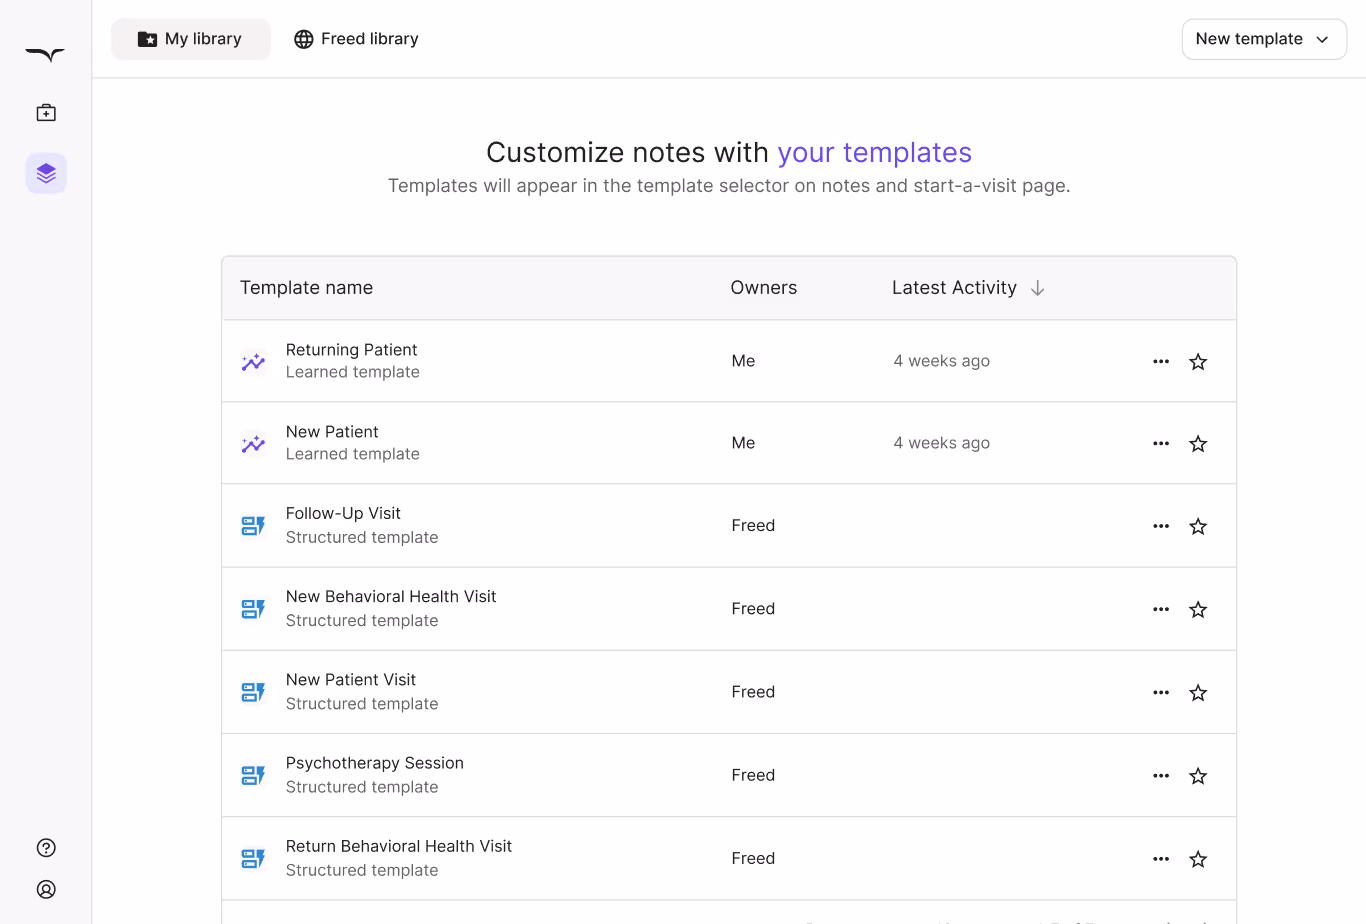This screenshot has height=924, width=1366.
Task: Open the account profile icon
Action: (46, 889)
